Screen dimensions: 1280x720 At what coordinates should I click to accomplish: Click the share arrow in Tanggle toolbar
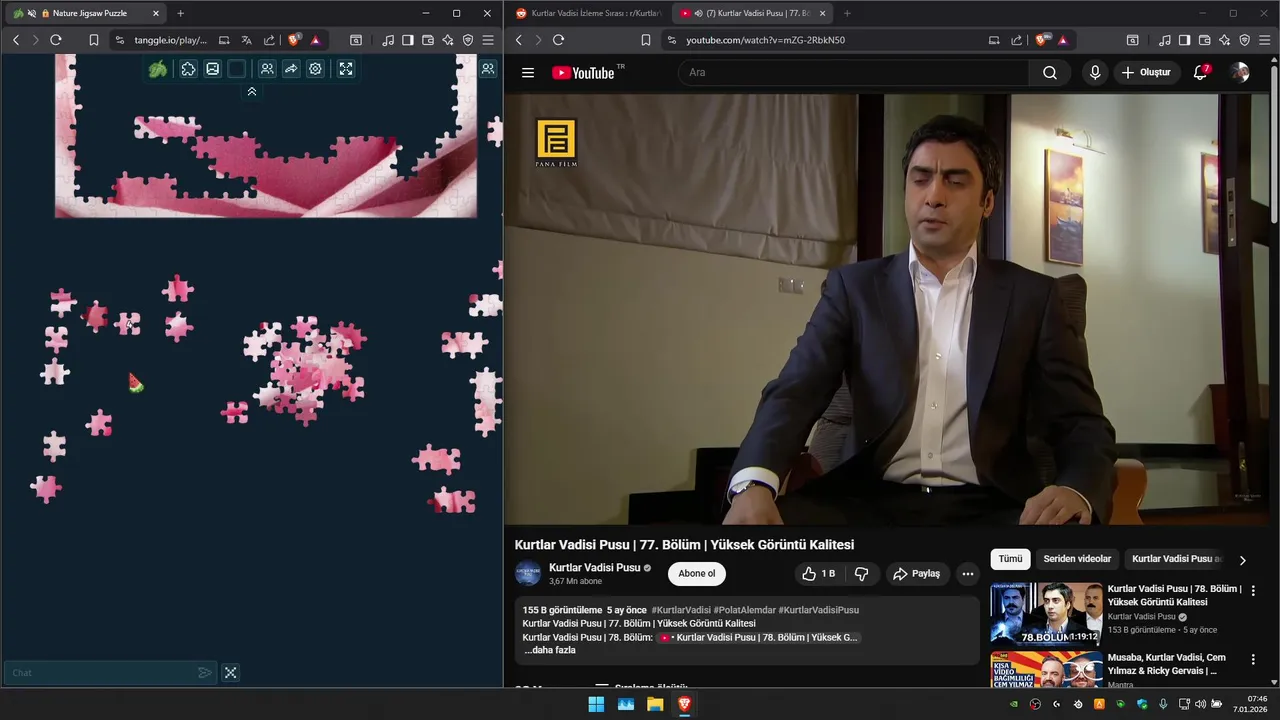click(x=291, y=69)
